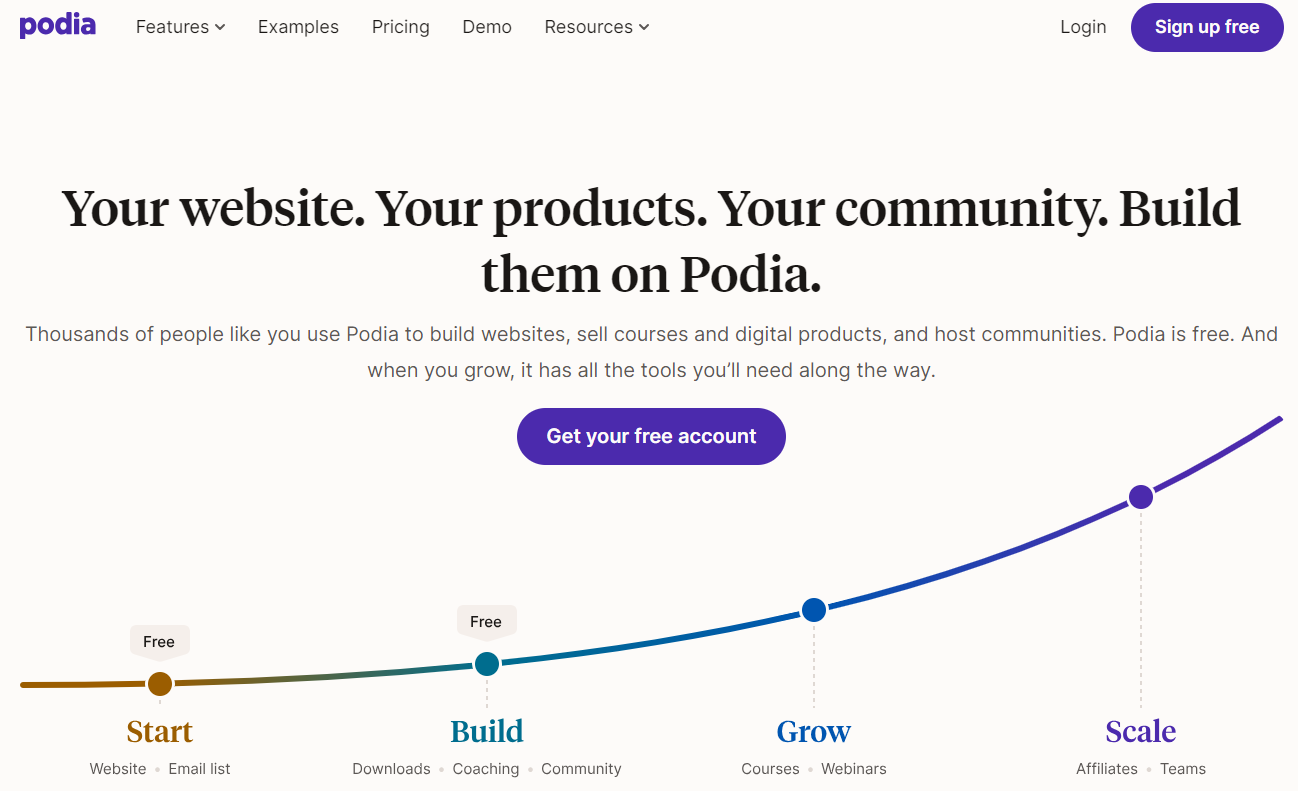Click the Free badge above Start
The image size is (1298, 791).
159,641
